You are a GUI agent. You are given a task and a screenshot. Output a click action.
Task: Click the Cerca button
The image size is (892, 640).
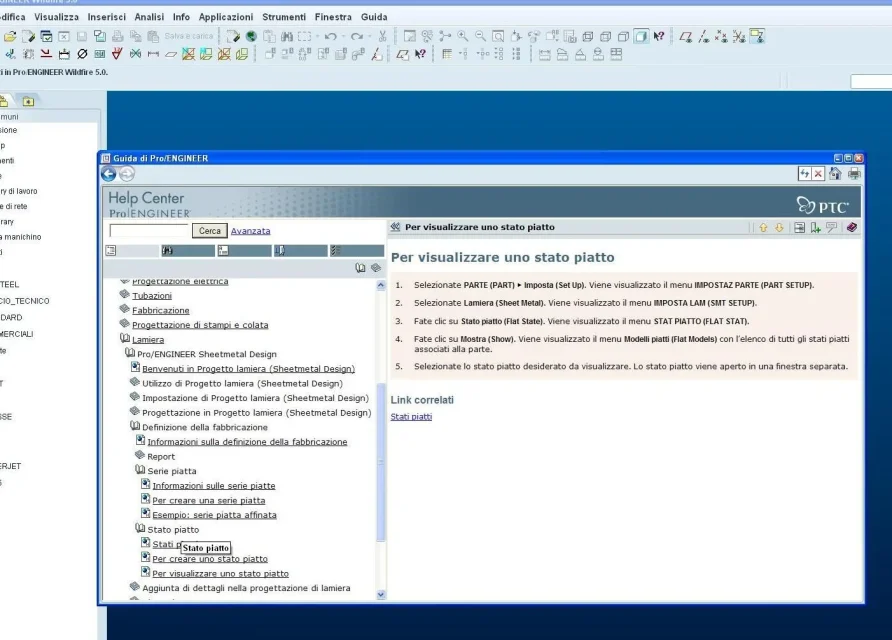click(209, 230)
